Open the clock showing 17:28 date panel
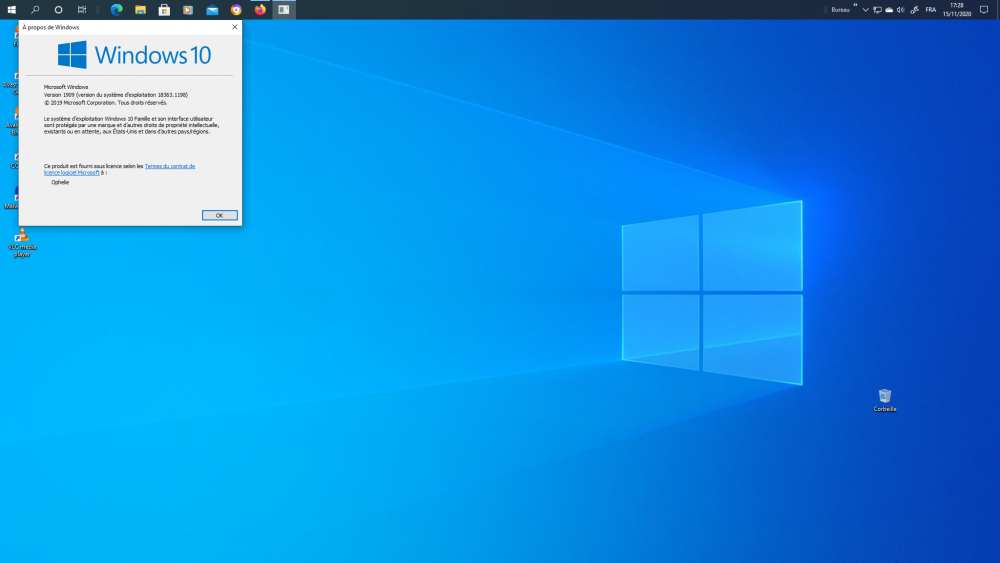The height and width of the screenshot is (563, 1000). (957, 10)
